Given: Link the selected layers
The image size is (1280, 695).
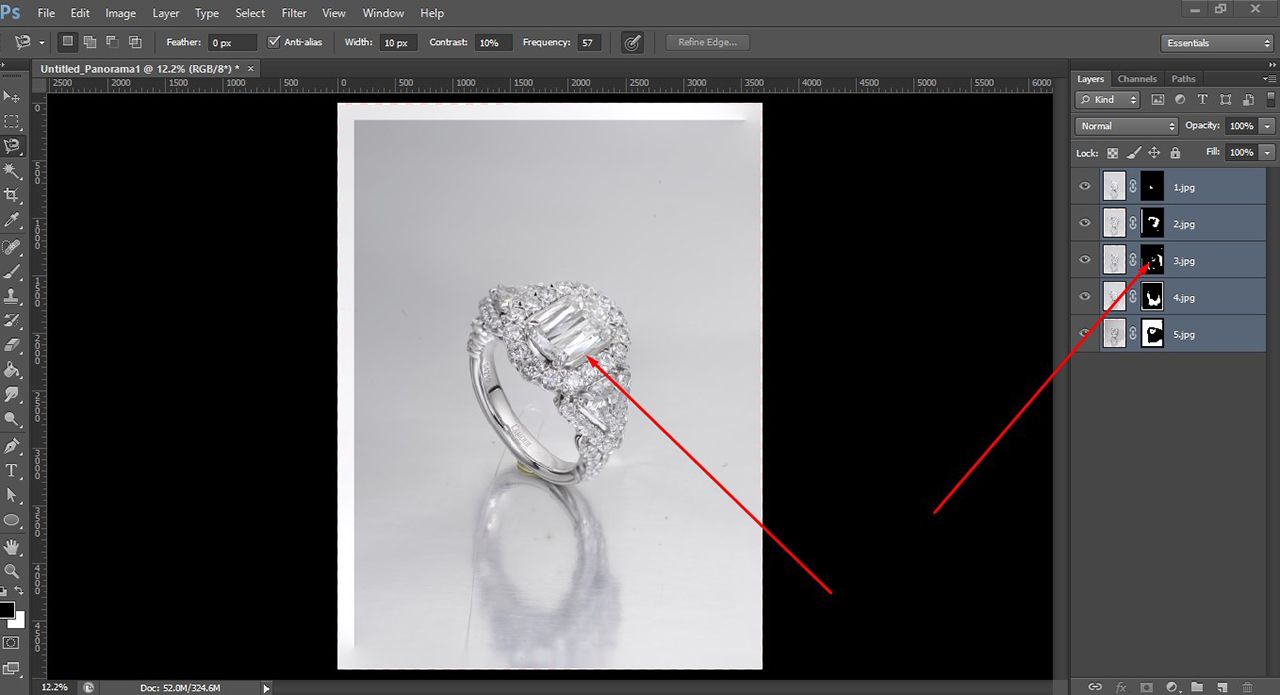Looking at the screenshot, I should [1096, 686].
